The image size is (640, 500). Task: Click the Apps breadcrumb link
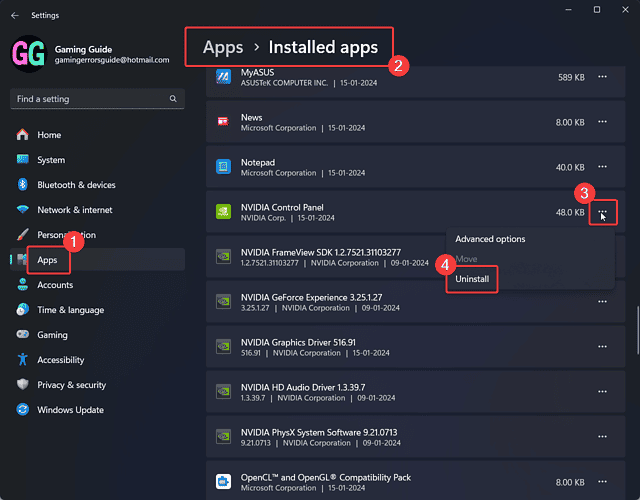point(222,47)
